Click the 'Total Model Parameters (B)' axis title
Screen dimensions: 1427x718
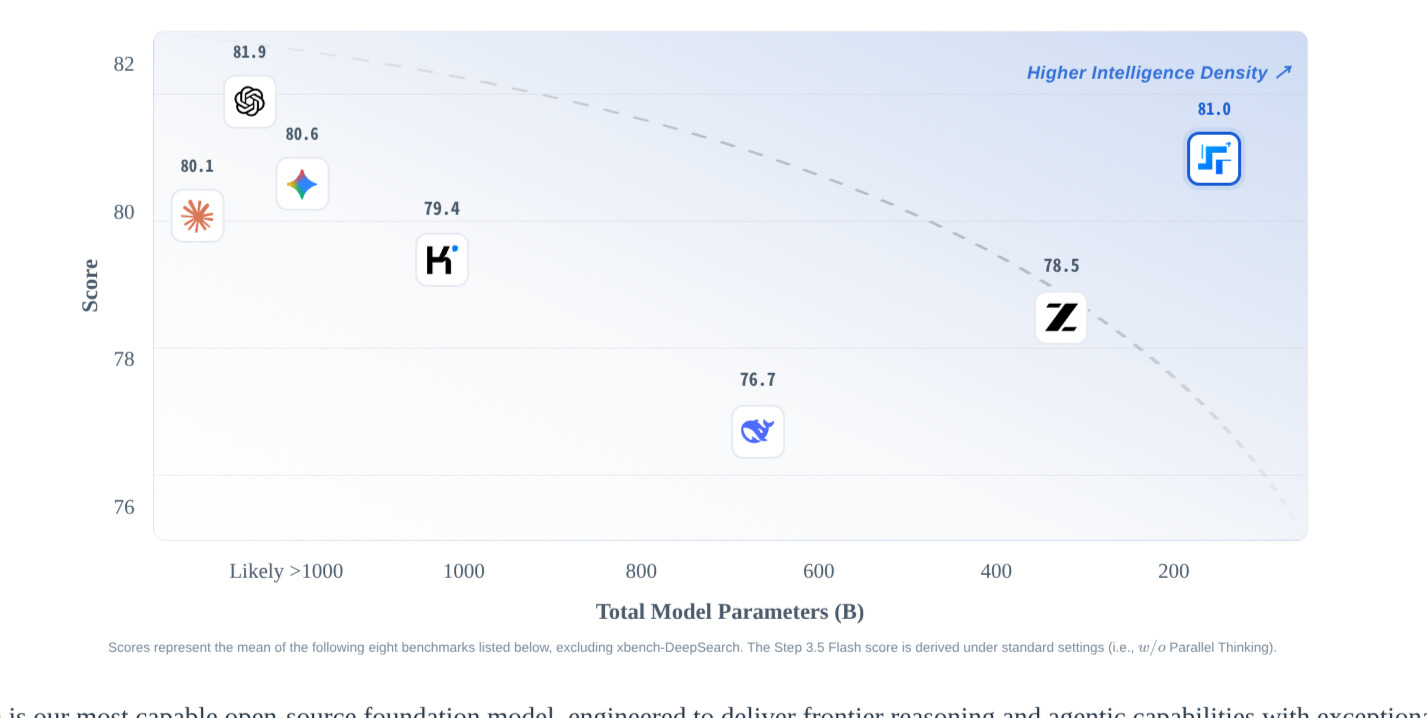click(x=730, y=612)
